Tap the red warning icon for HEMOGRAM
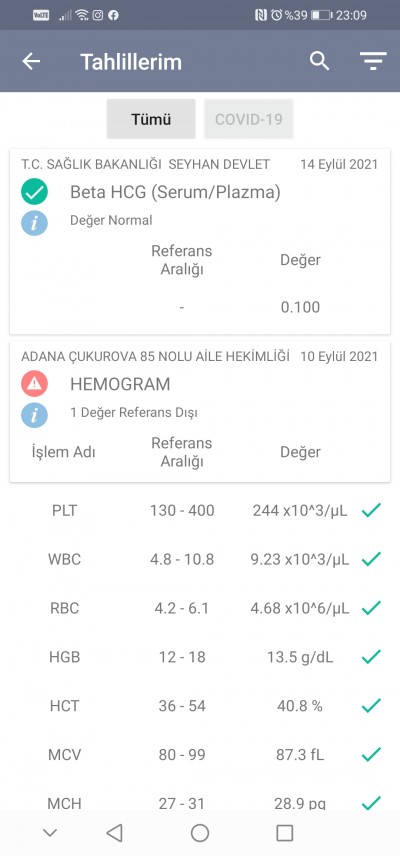This screenshot has height=856, width=400. click(34, 384)
